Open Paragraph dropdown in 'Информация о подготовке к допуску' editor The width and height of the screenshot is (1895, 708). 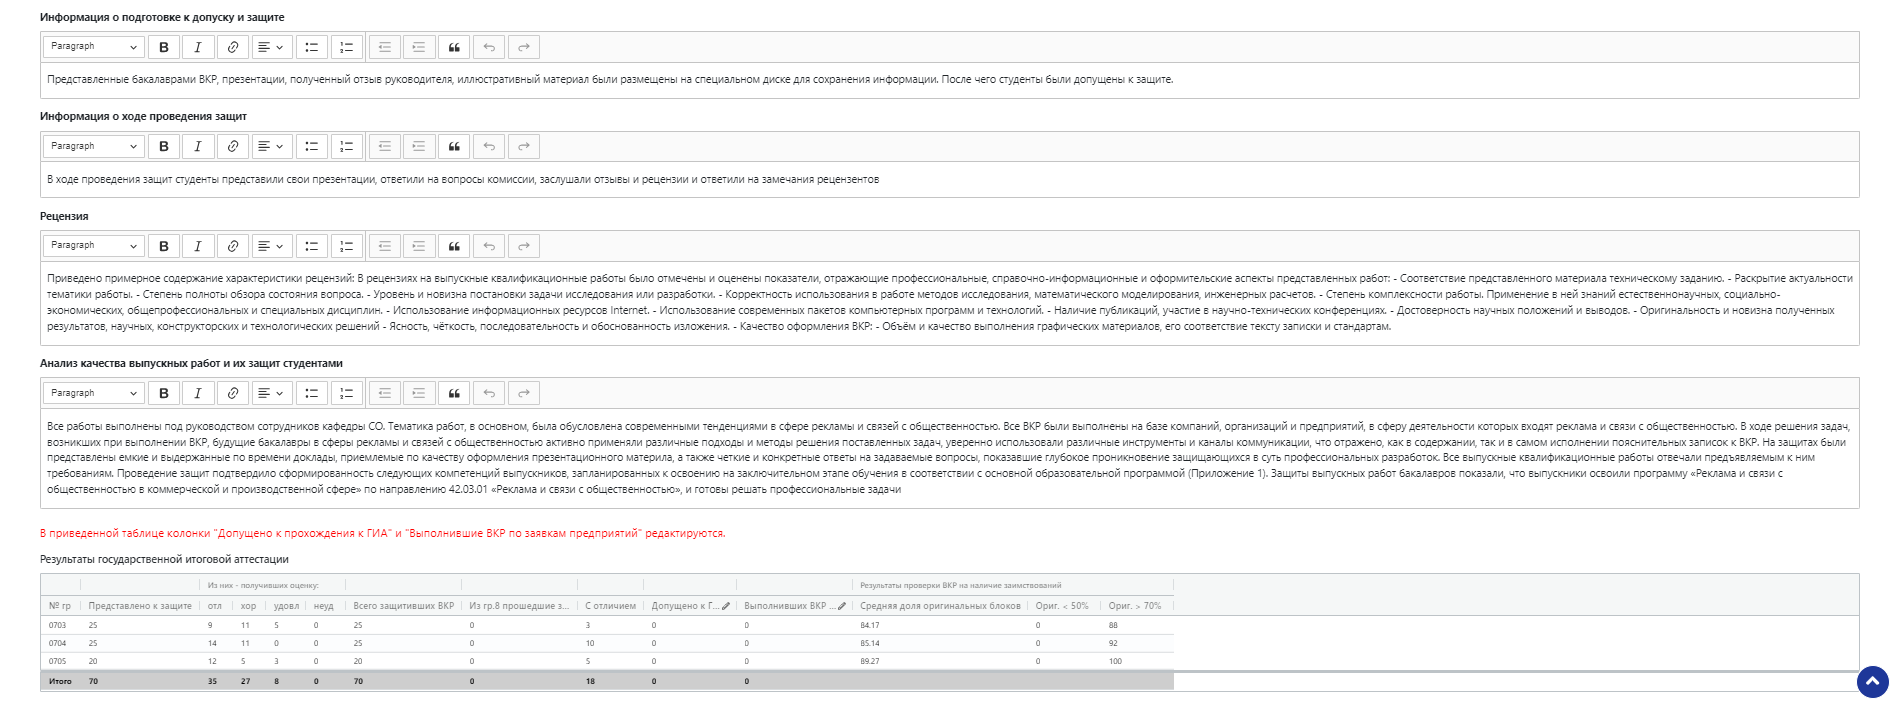94,47
